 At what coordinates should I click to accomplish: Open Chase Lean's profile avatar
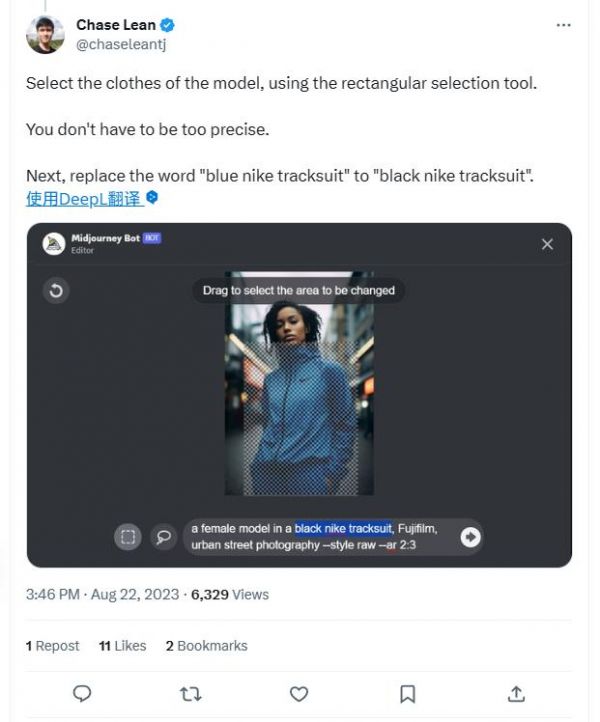(45, 34)
